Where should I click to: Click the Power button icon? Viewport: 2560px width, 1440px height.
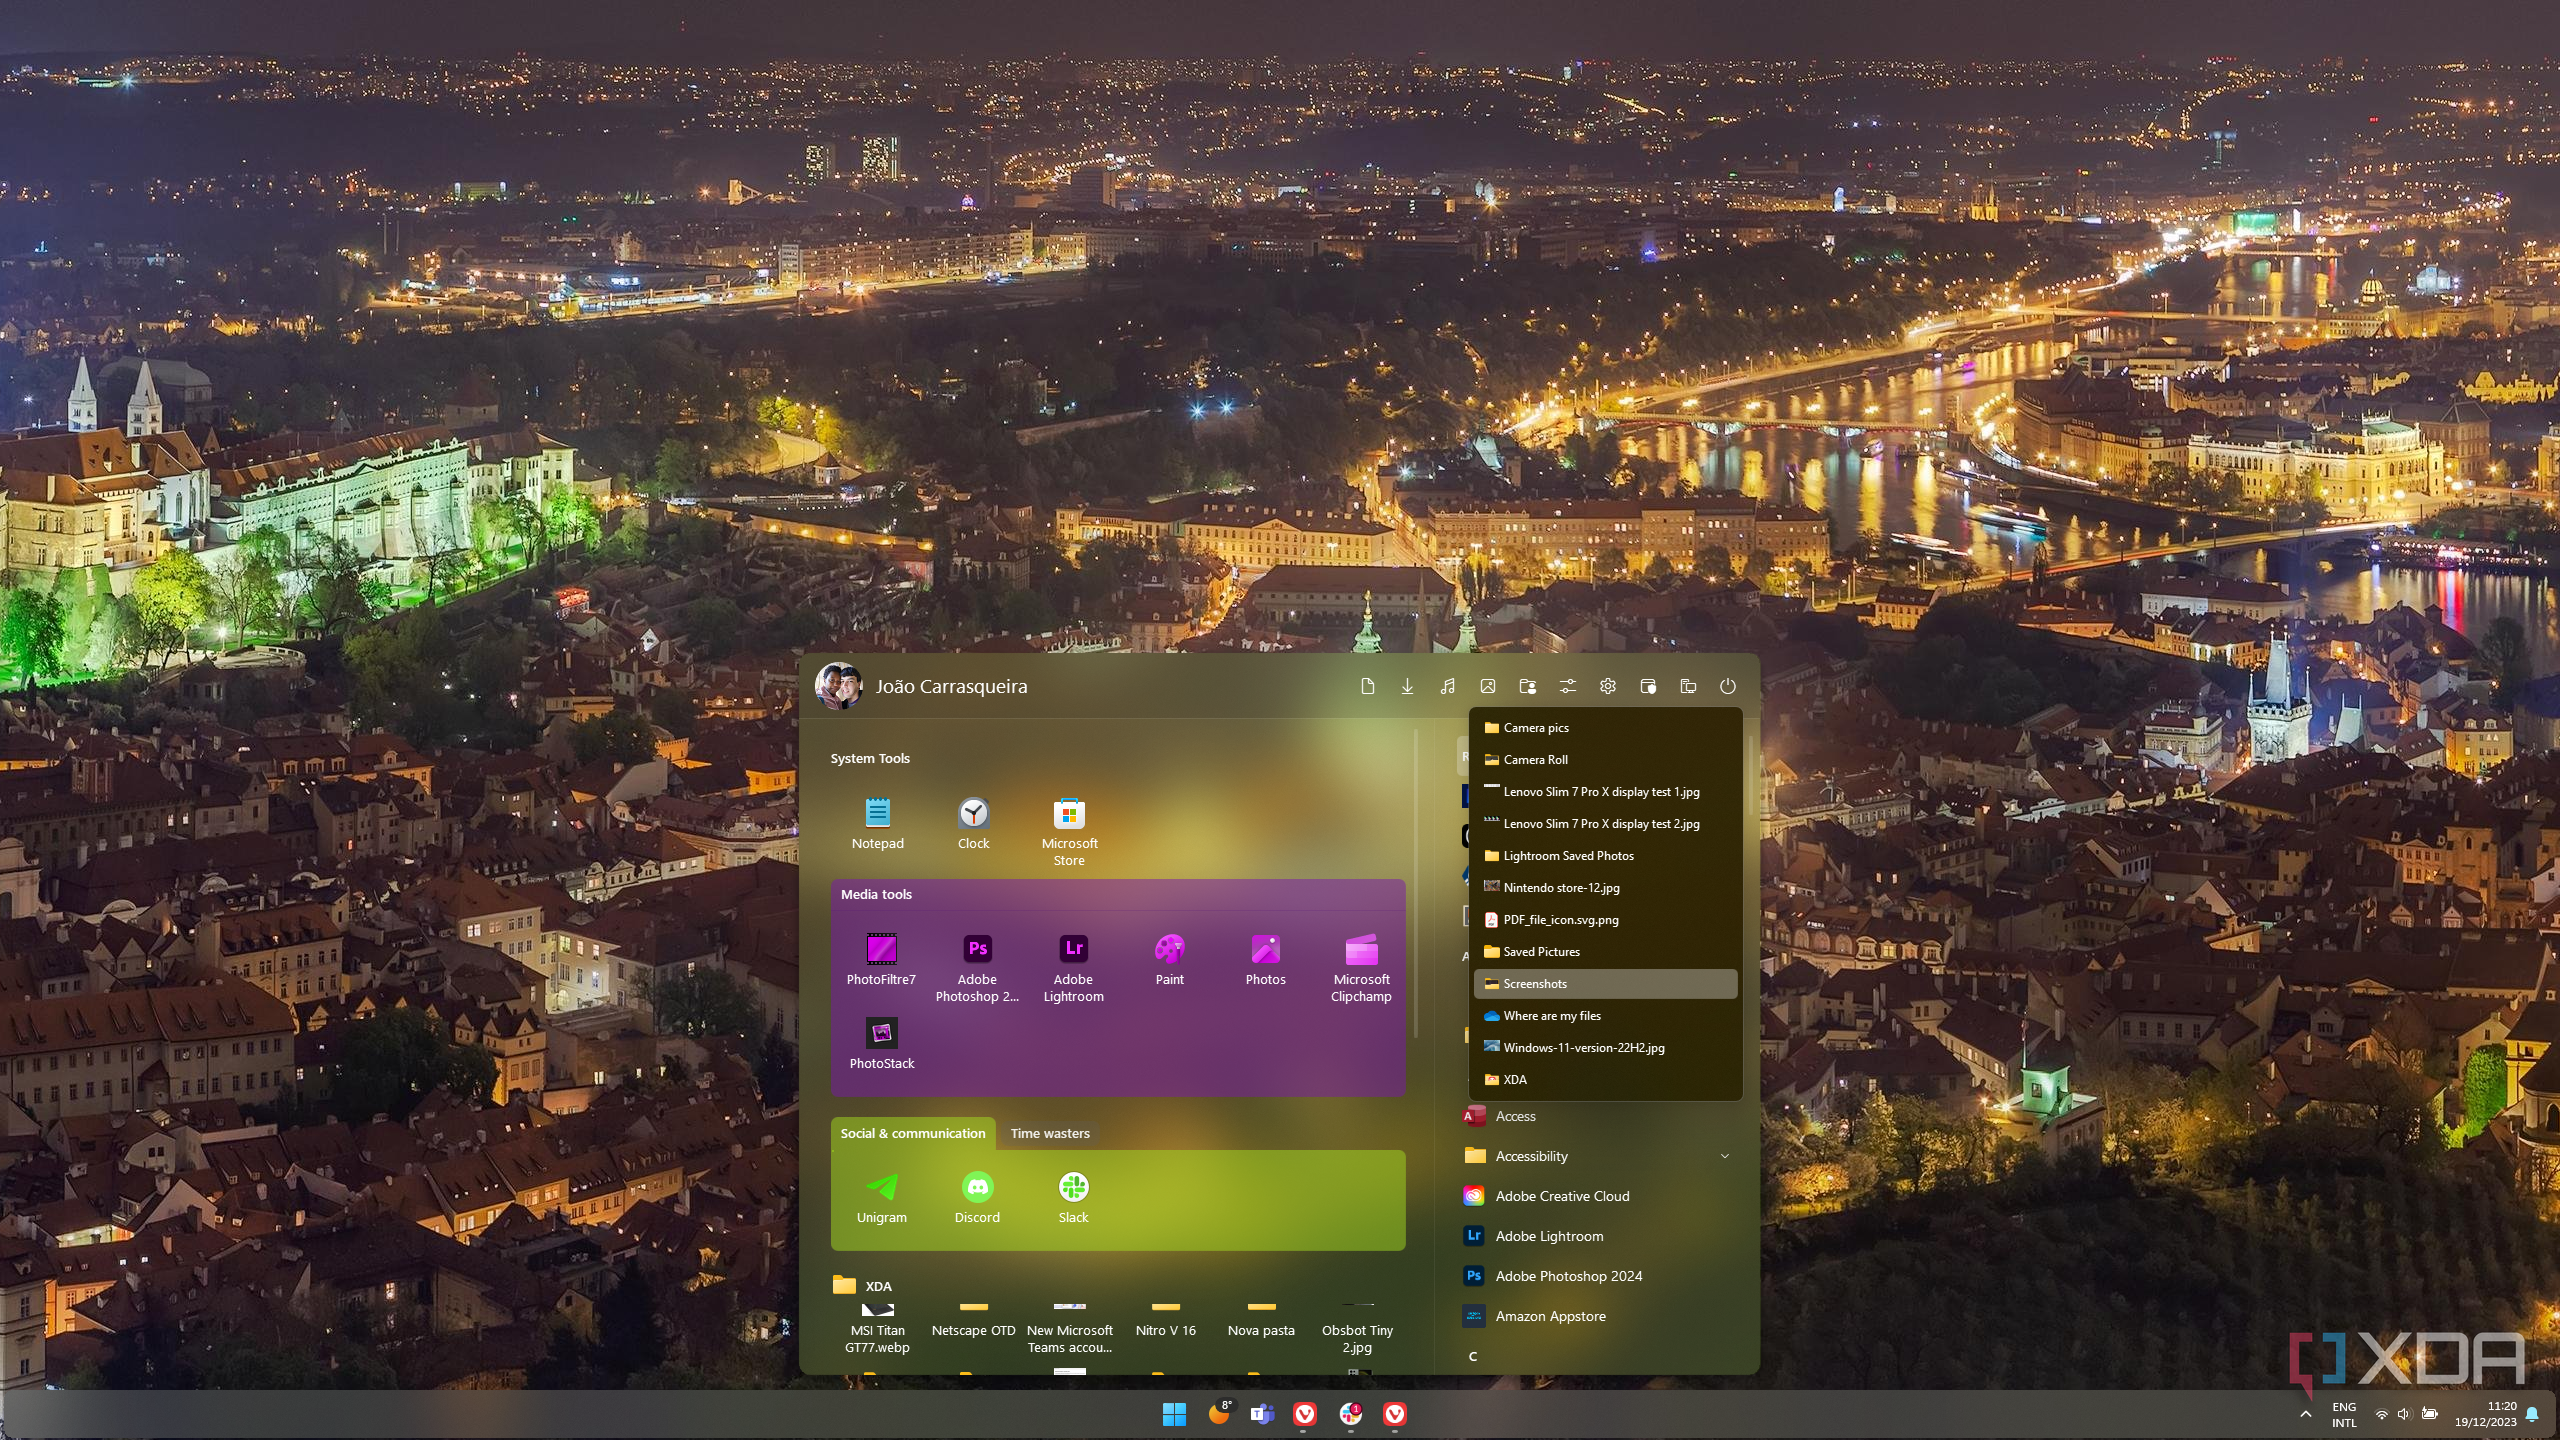pos(1728,686)
